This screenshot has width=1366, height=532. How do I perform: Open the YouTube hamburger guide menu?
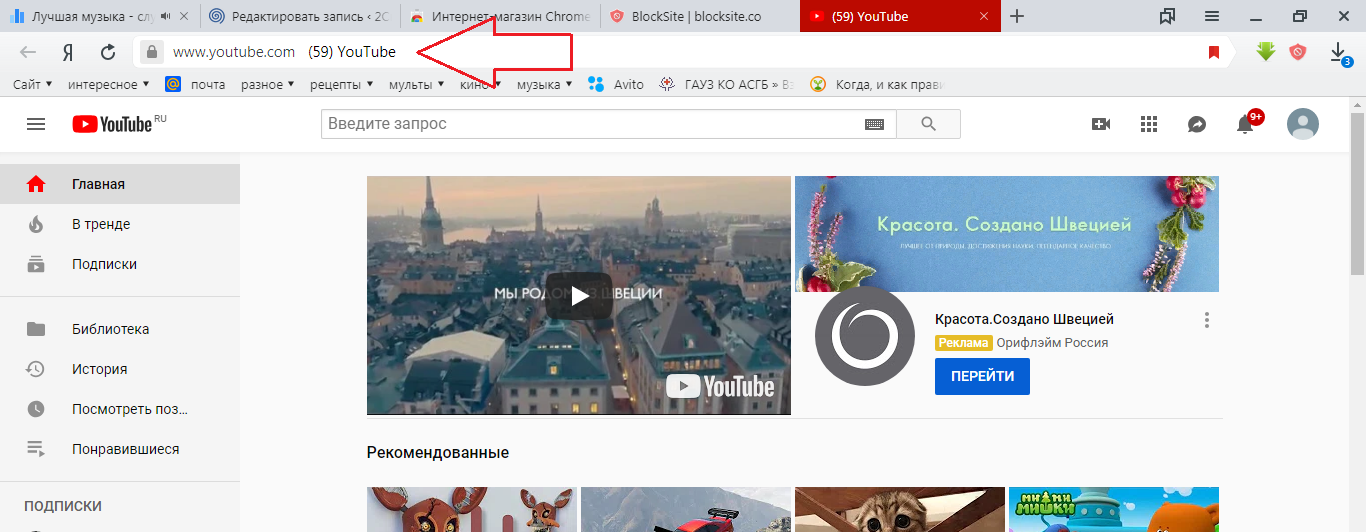(36, 124)
